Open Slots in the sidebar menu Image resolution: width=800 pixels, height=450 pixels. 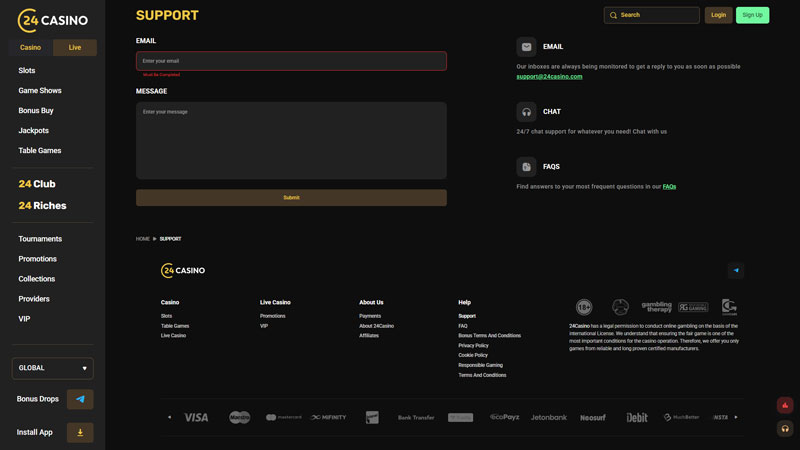(x=27, y=71)
